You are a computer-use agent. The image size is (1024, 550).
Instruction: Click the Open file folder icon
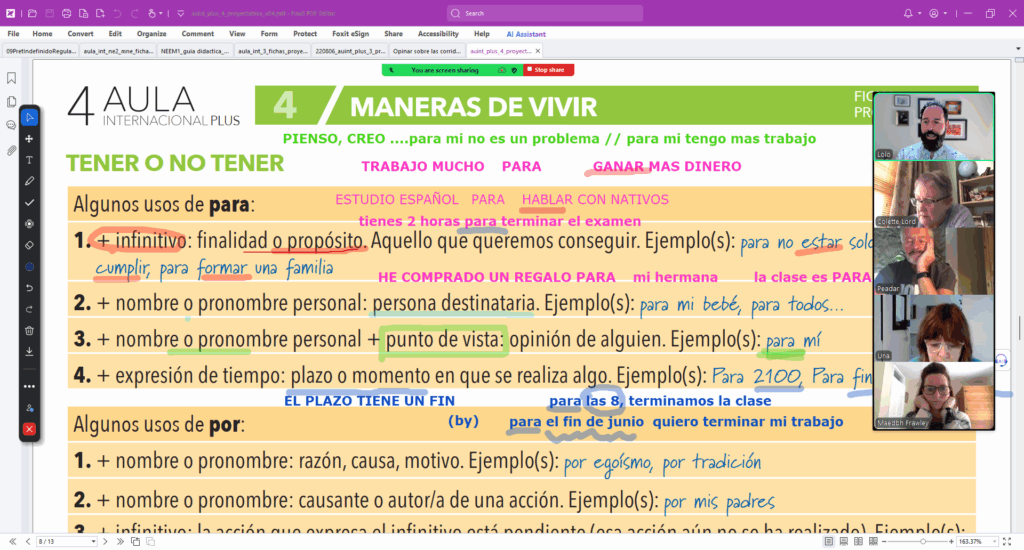(32, 13)
